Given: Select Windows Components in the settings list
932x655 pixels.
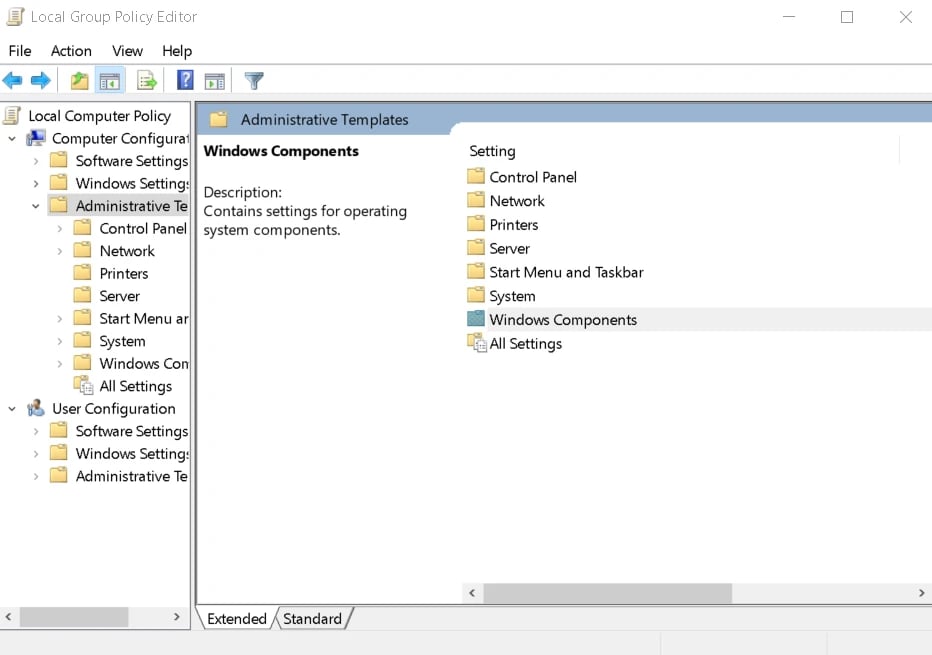Looking at the screenshot, I should tap(563, 320).
